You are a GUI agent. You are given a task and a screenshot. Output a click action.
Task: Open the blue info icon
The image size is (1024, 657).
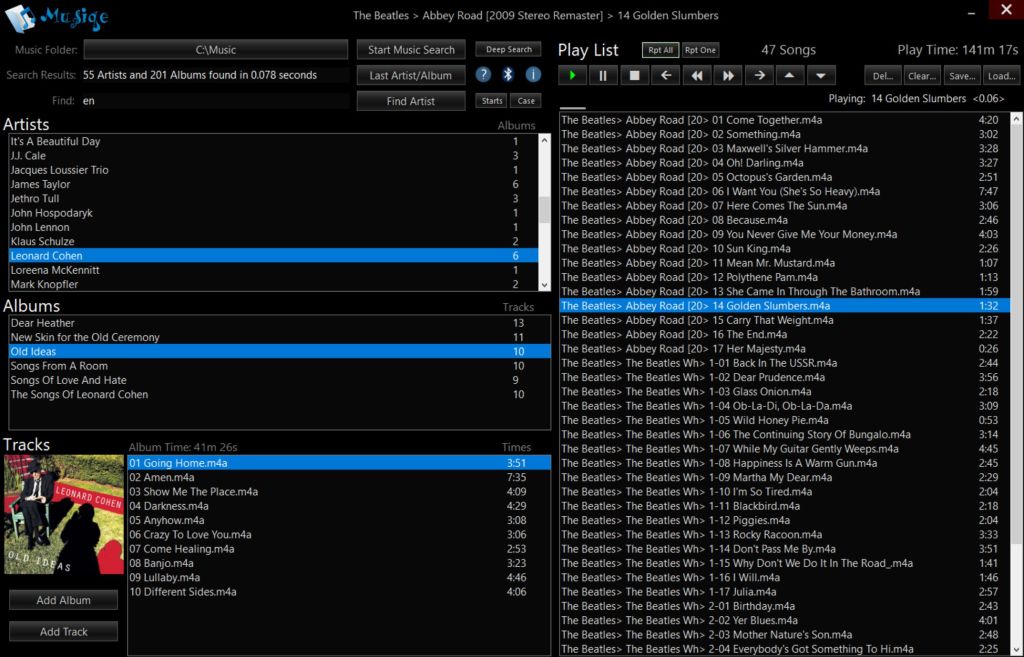(x=533, y=75)
